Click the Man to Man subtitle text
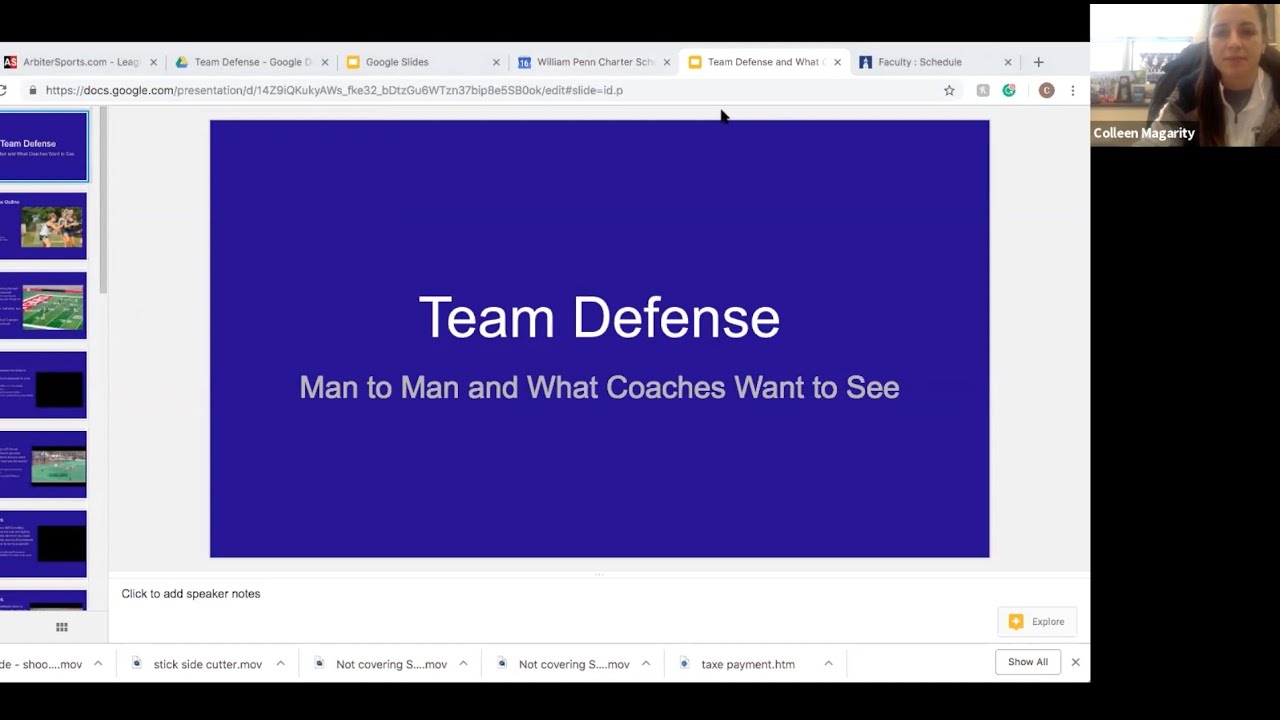Image resolution: width=1280 pixels, height=720 pixels. (x=599, y=388)
